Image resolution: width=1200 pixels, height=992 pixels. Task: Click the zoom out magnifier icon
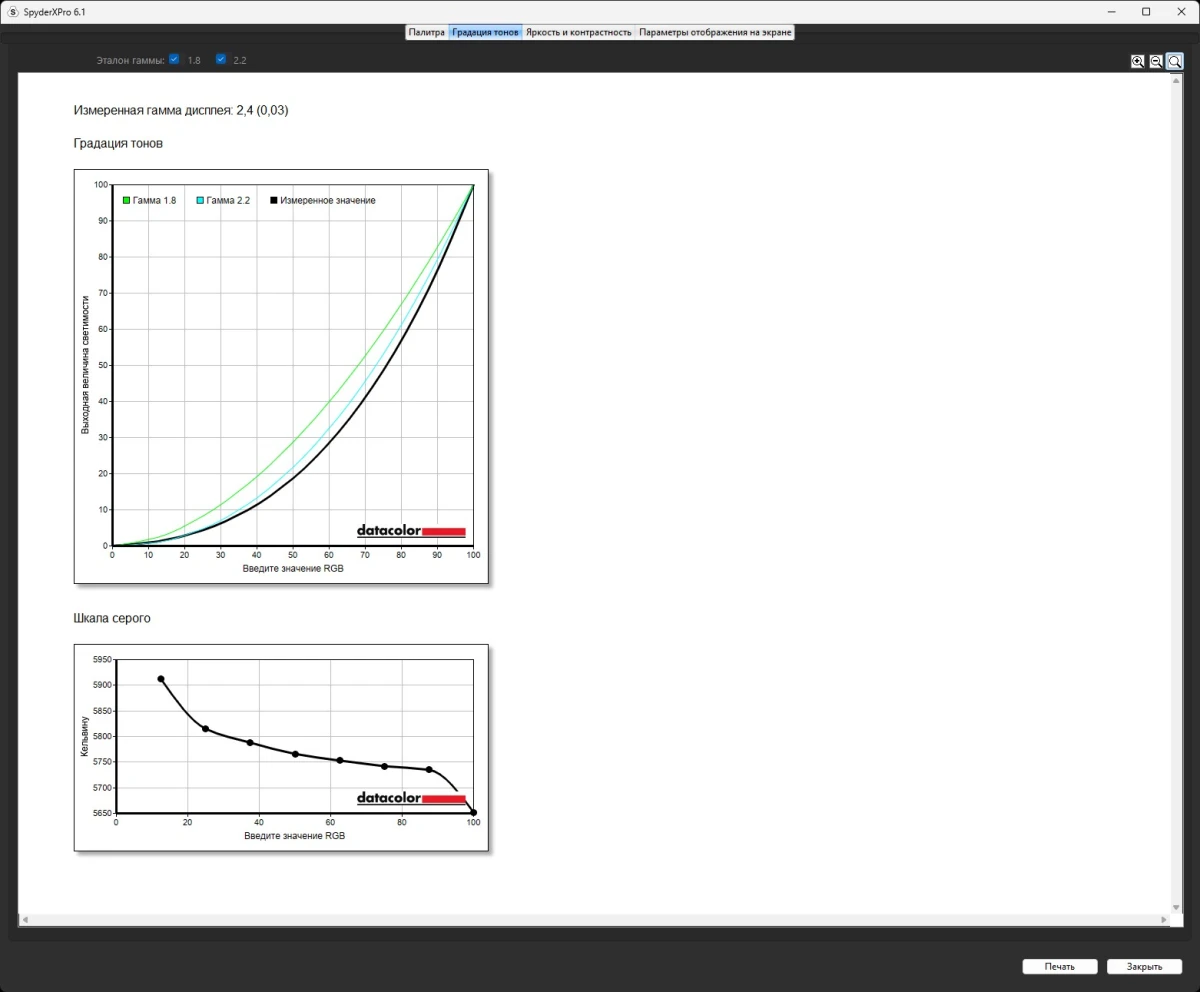pos(1156,61)
